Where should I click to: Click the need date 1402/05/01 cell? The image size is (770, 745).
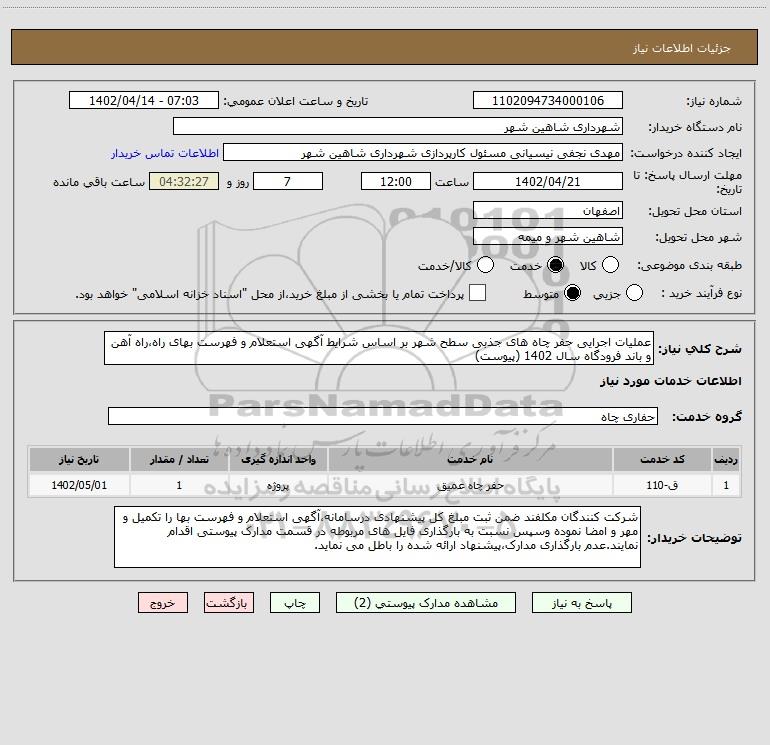pyautogui.click(x=79, y=486)
